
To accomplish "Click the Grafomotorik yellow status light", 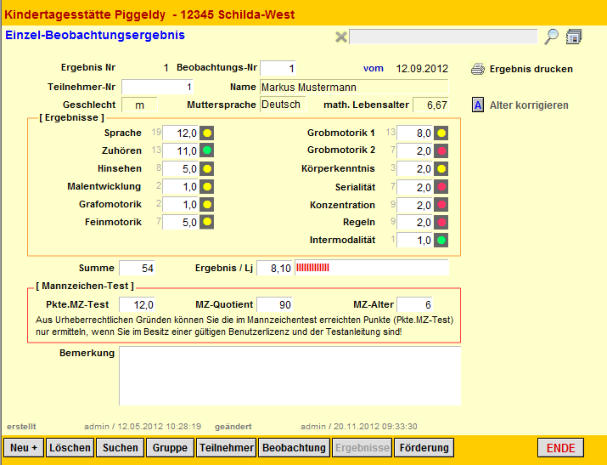I will [x=207, y=204].
